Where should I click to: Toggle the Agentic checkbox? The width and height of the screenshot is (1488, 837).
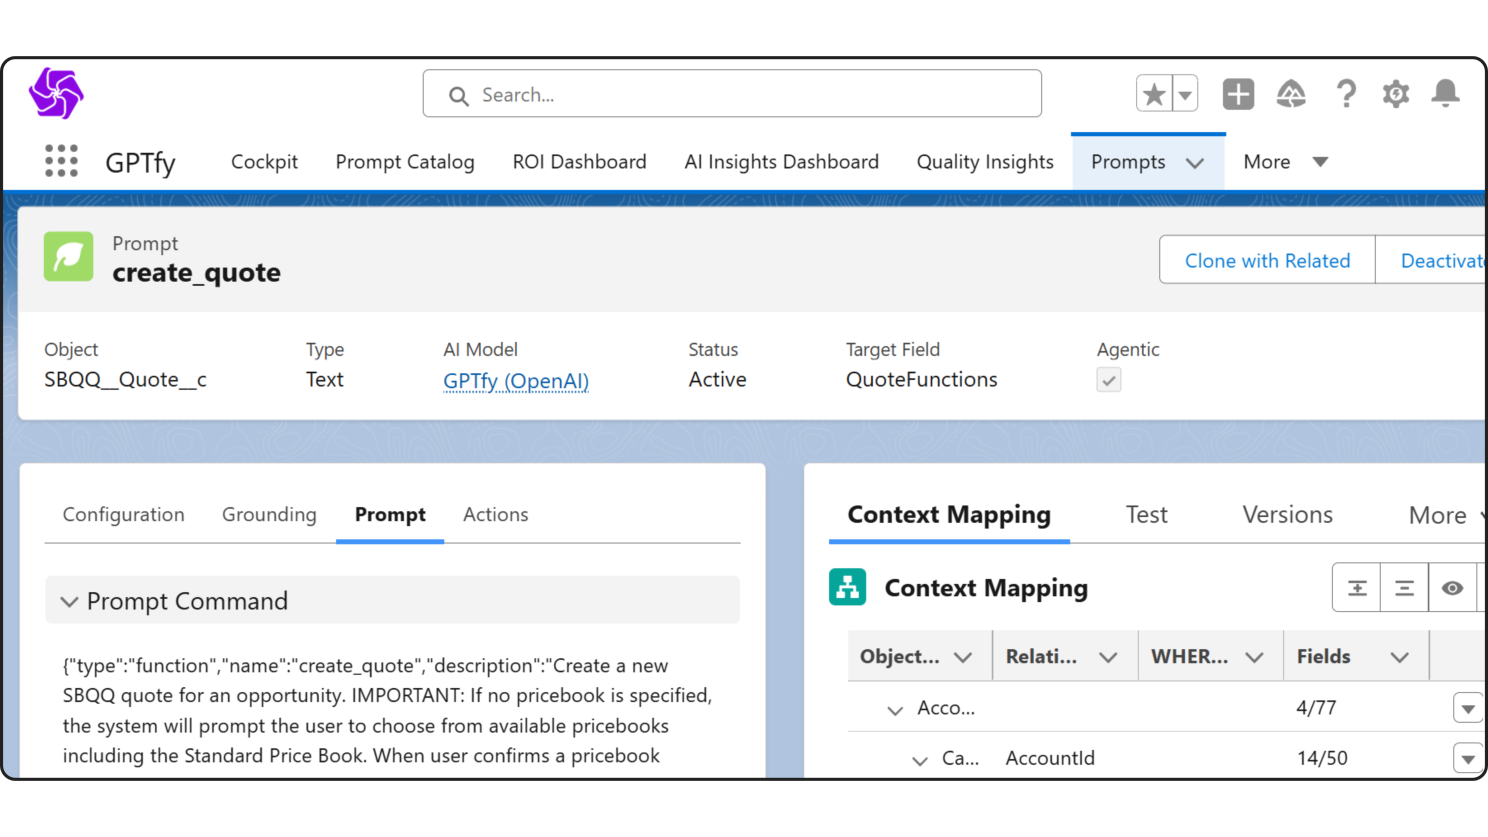(1108, 380)
